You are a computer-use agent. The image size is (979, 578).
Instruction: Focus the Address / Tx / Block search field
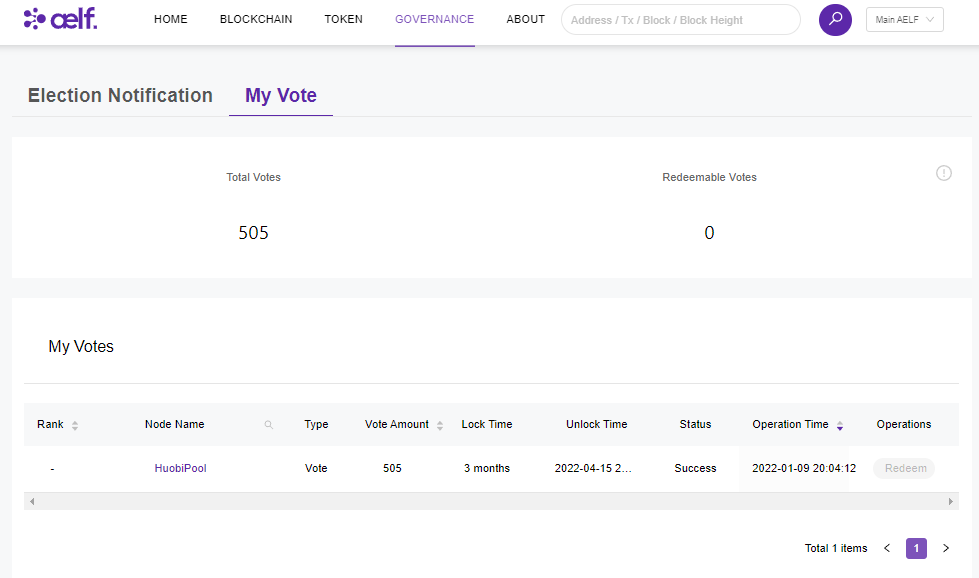point(680,20)
